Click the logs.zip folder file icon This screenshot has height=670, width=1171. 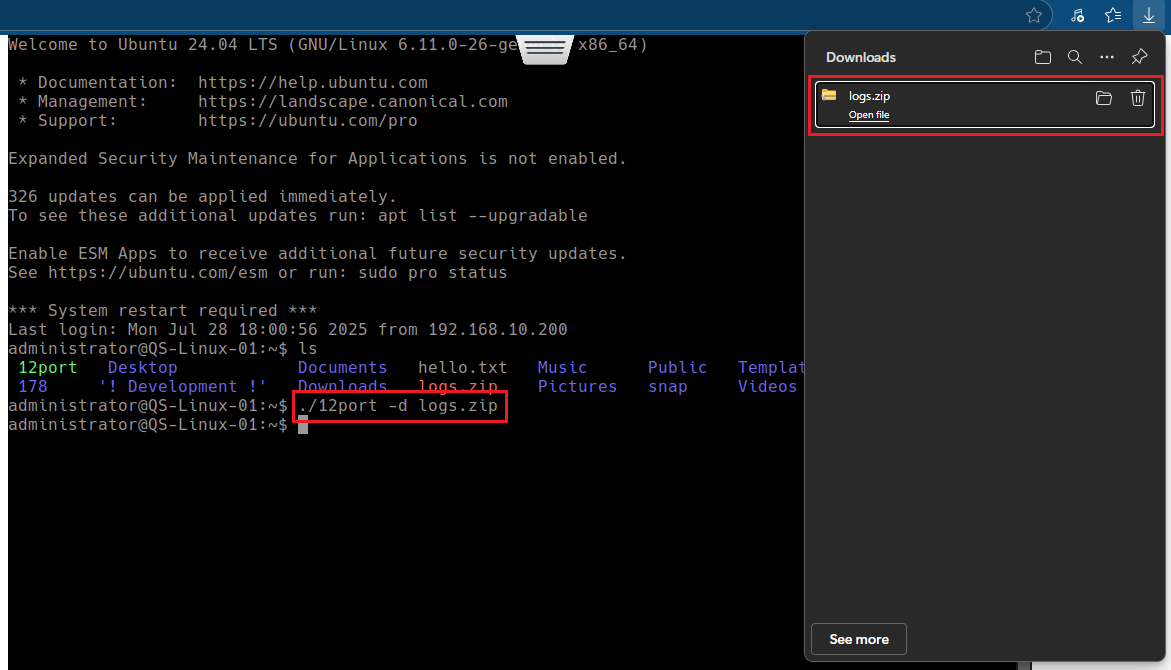829,96
